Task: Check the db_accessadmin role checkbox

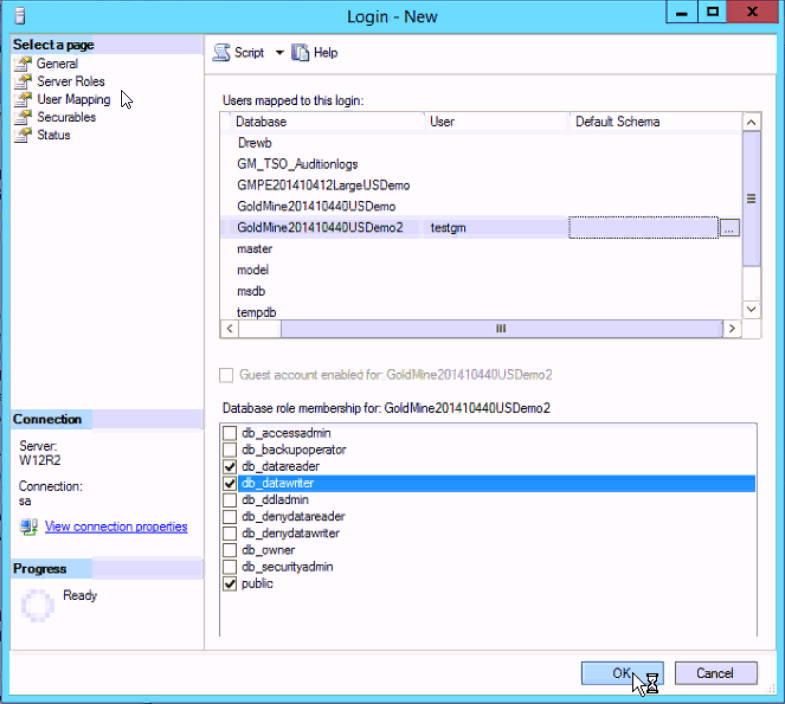Action: 231,433
